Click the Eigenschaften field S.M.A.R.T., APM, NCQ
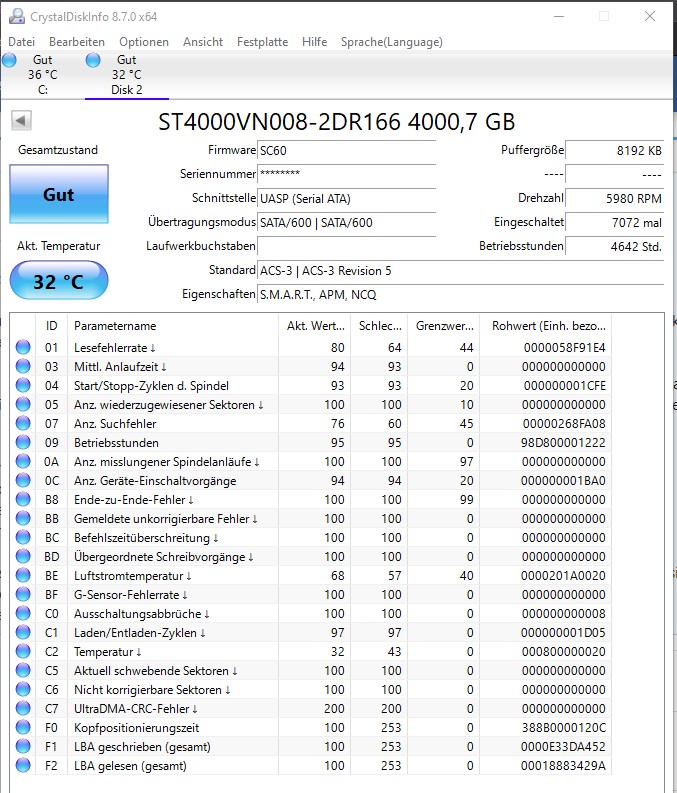Screen dimensions: 677x793 tap(460, 294)
